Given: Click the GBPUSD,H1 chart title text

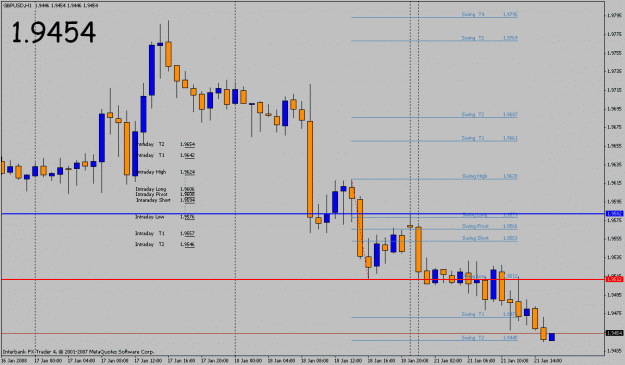Looking at the screenshot, I should pyautogui.click(x=17, y=6).
